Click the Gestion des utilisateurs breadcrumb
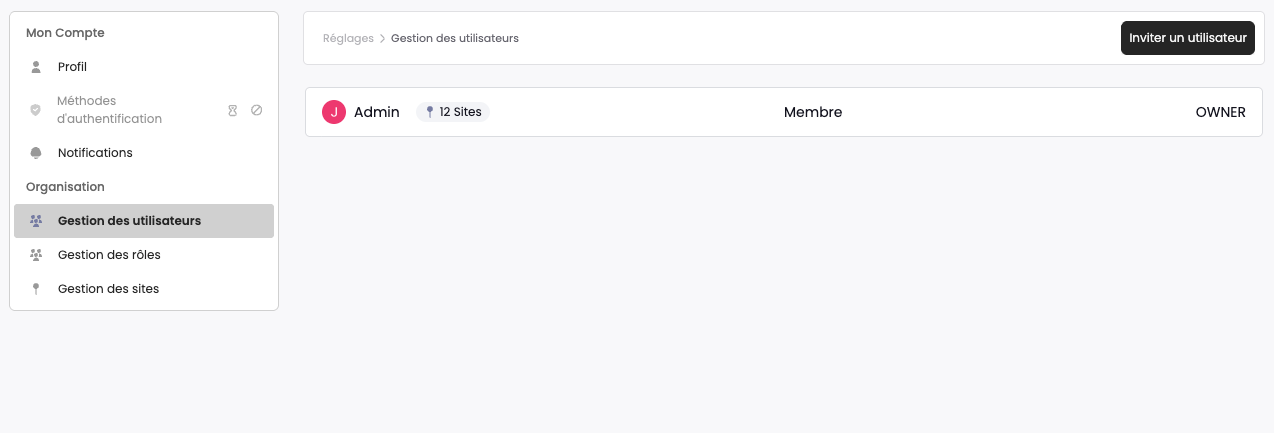This screenshot has height=433, width=1274. [x=455, y=38]
